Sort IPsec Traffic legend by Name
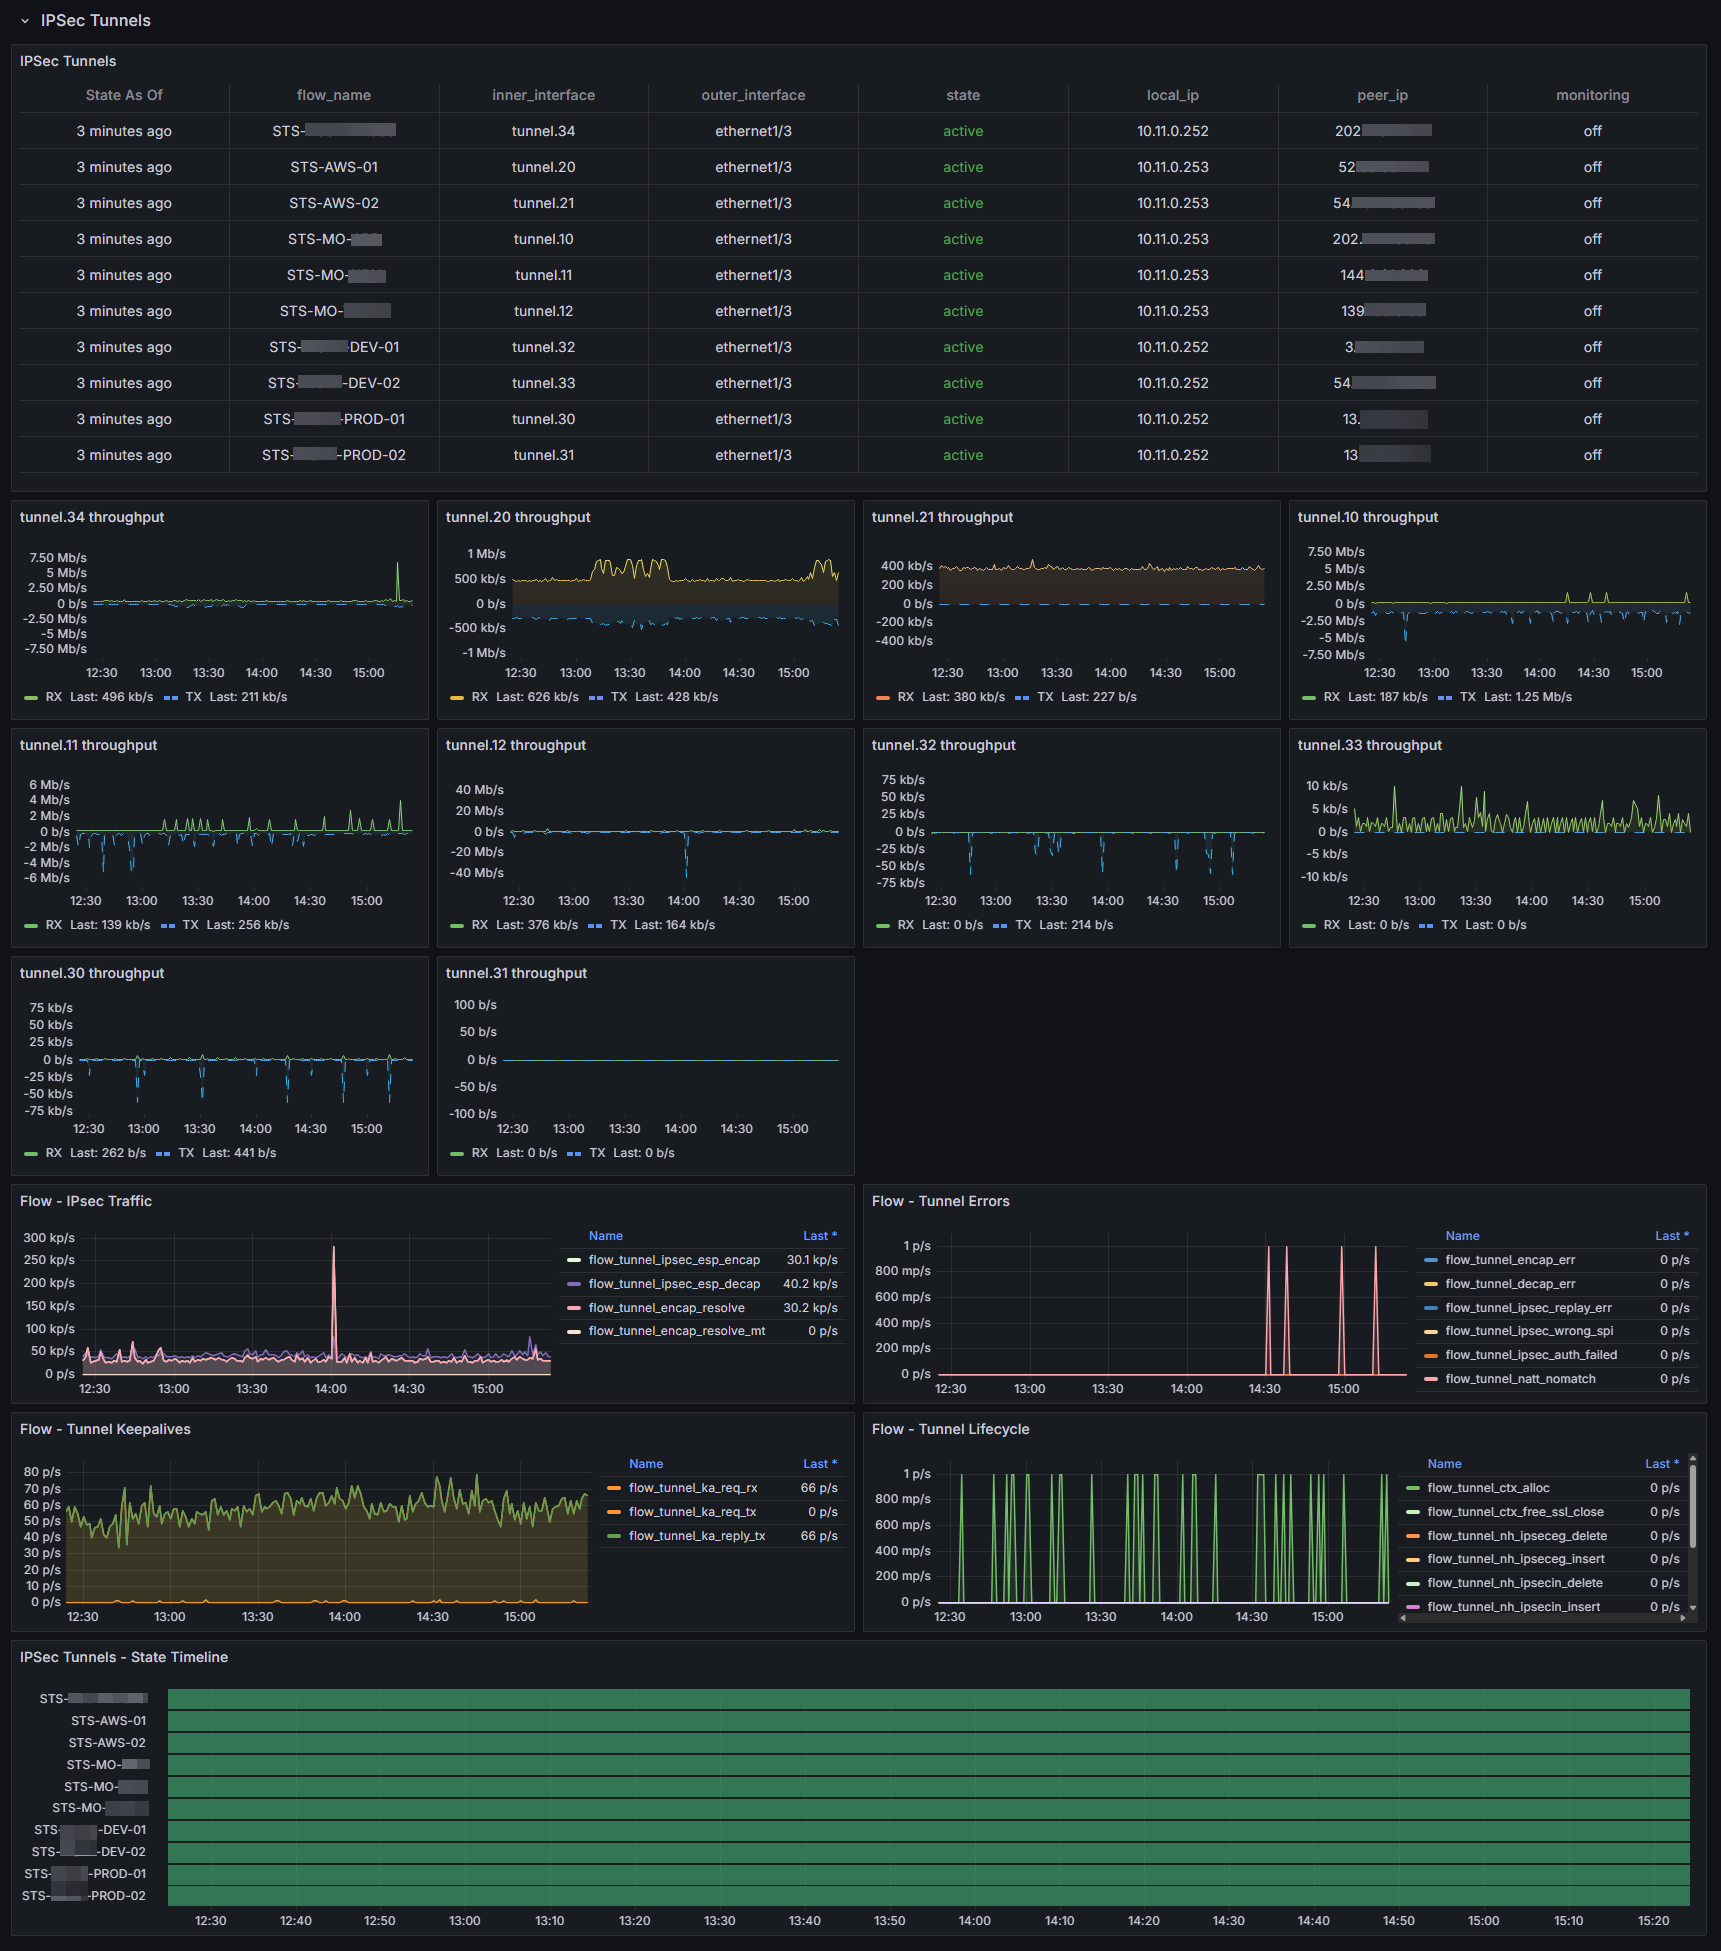Screen dimensions: 1721x1951 coord(606,1236)
